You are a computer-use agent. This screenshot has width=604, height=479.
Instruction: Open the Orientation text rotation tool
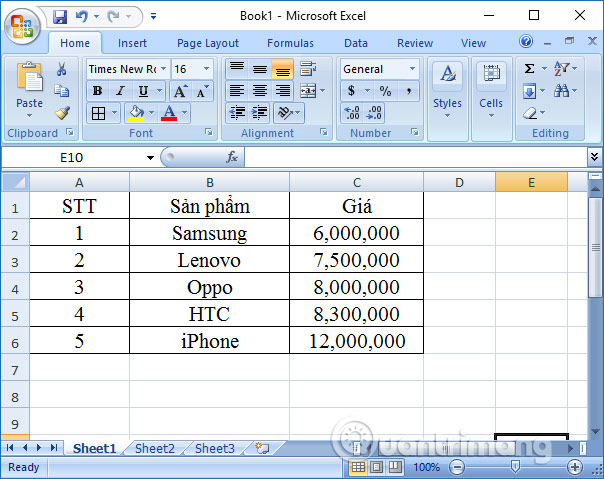click(285, 113)
